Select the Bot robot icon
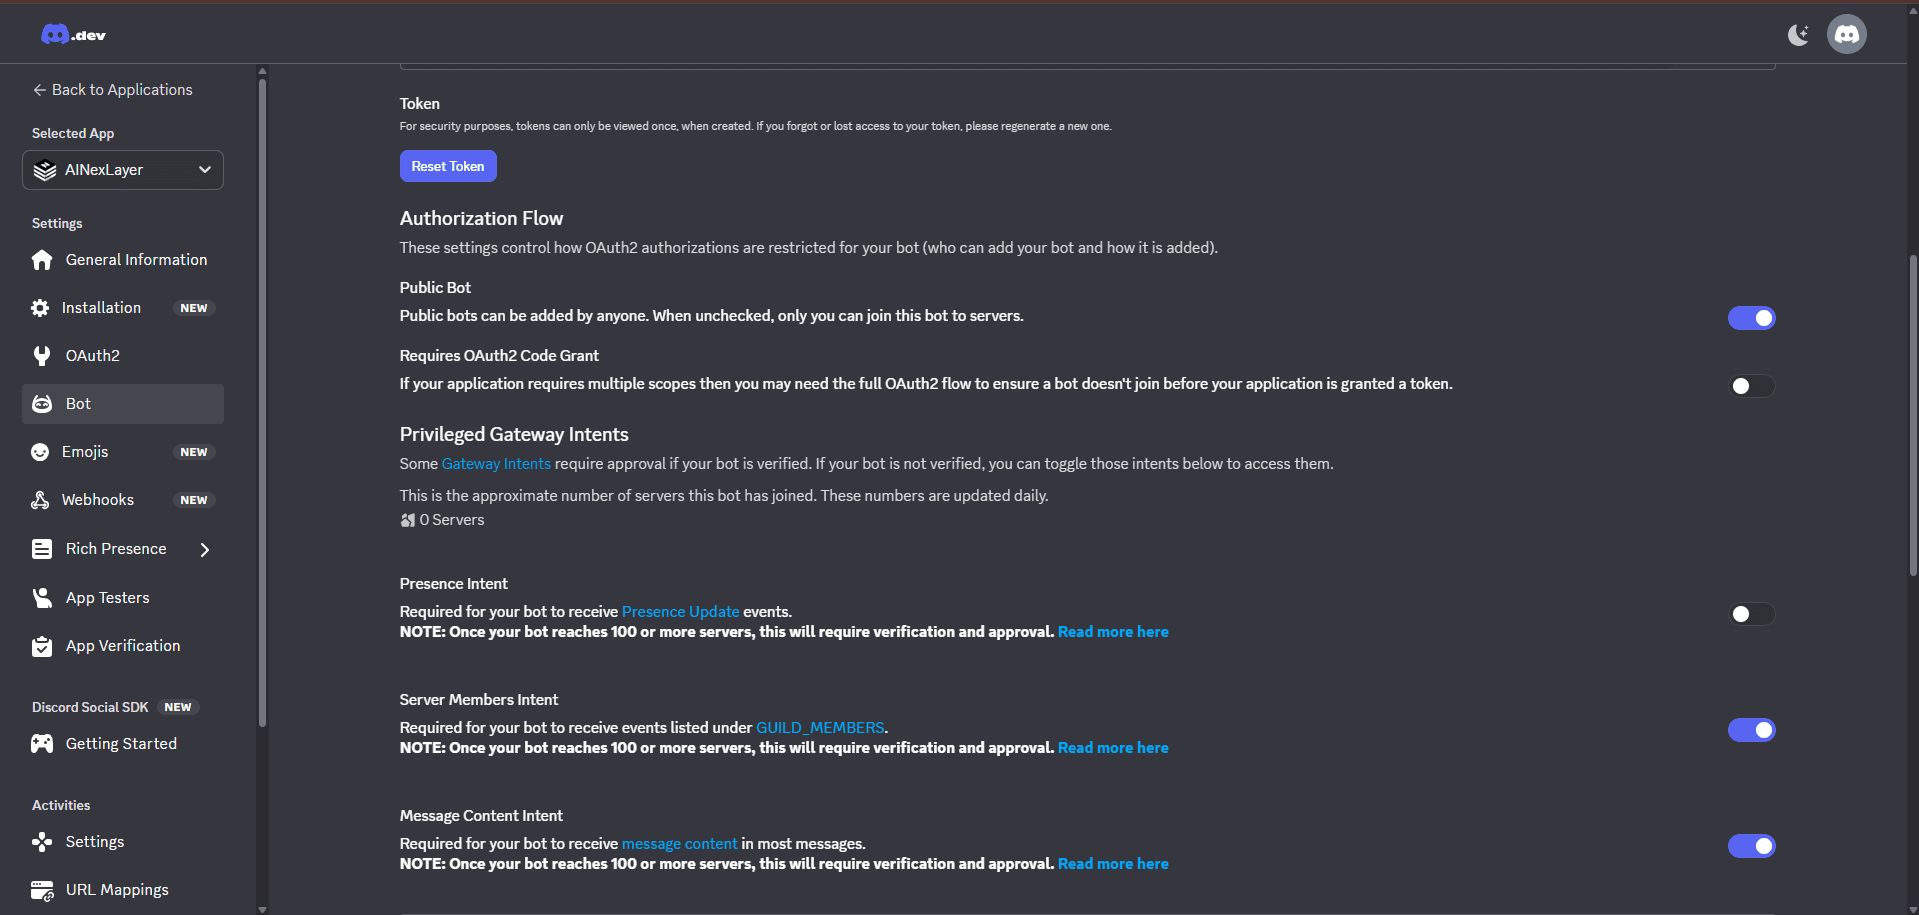Image resolution: width=1919 pixels, height=915 pixels. point(42,403)
